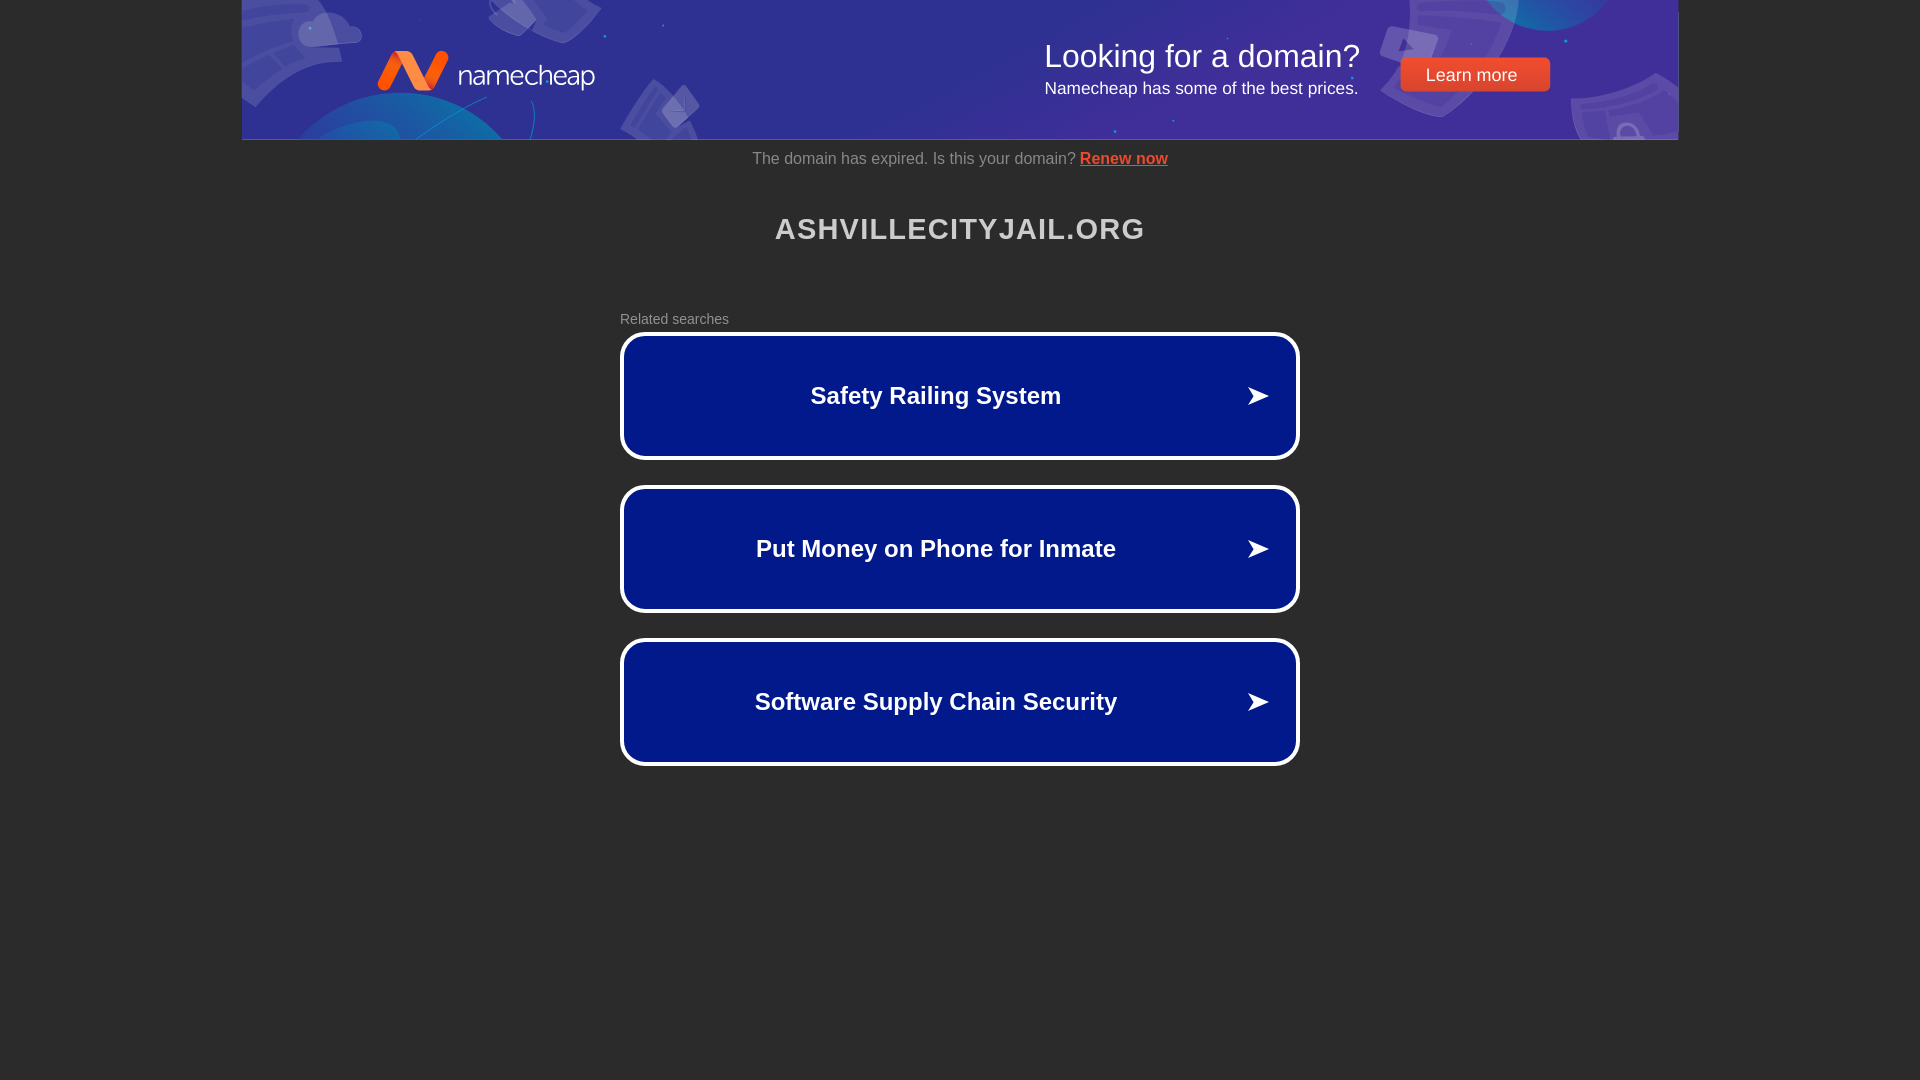
Task: Click arrow icon on Safety Railing System
Action: (x=1258, y=396)
